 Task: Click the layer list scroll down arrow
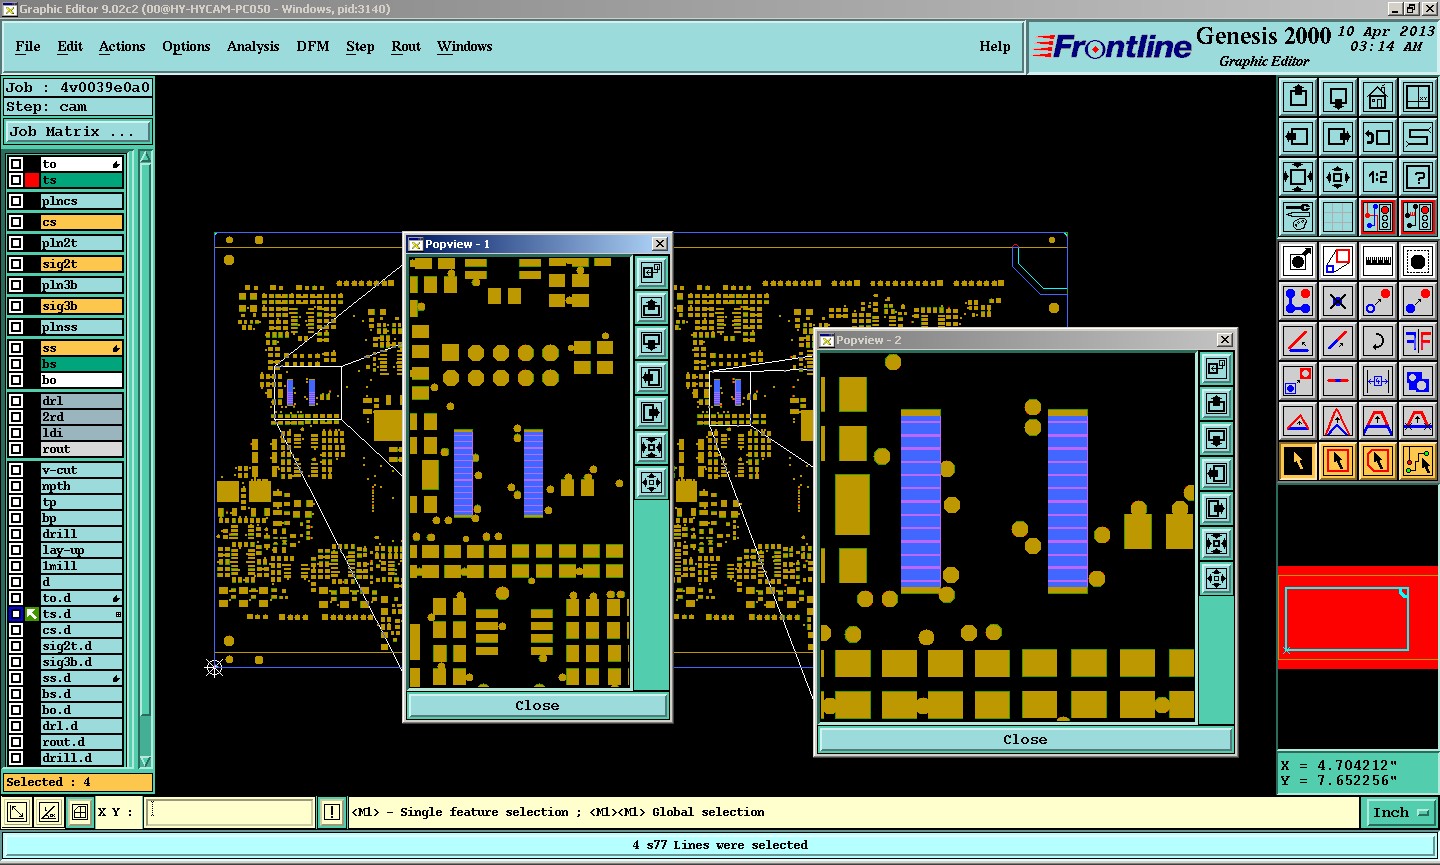[x=145, y=761]
